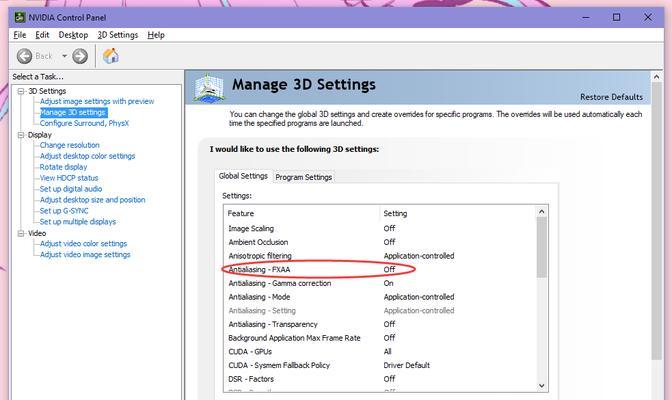Click the NVIDIA Control Panel title icon
Viewport: 672px width, 400px height.
point(19,18)
